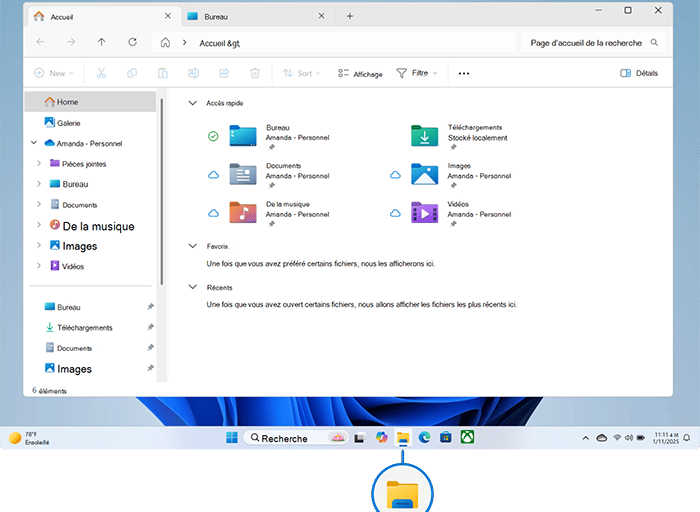Screen dimensions: 700x512
Task: Unpin Images in the sidebar pinned list
Action: 150,368
